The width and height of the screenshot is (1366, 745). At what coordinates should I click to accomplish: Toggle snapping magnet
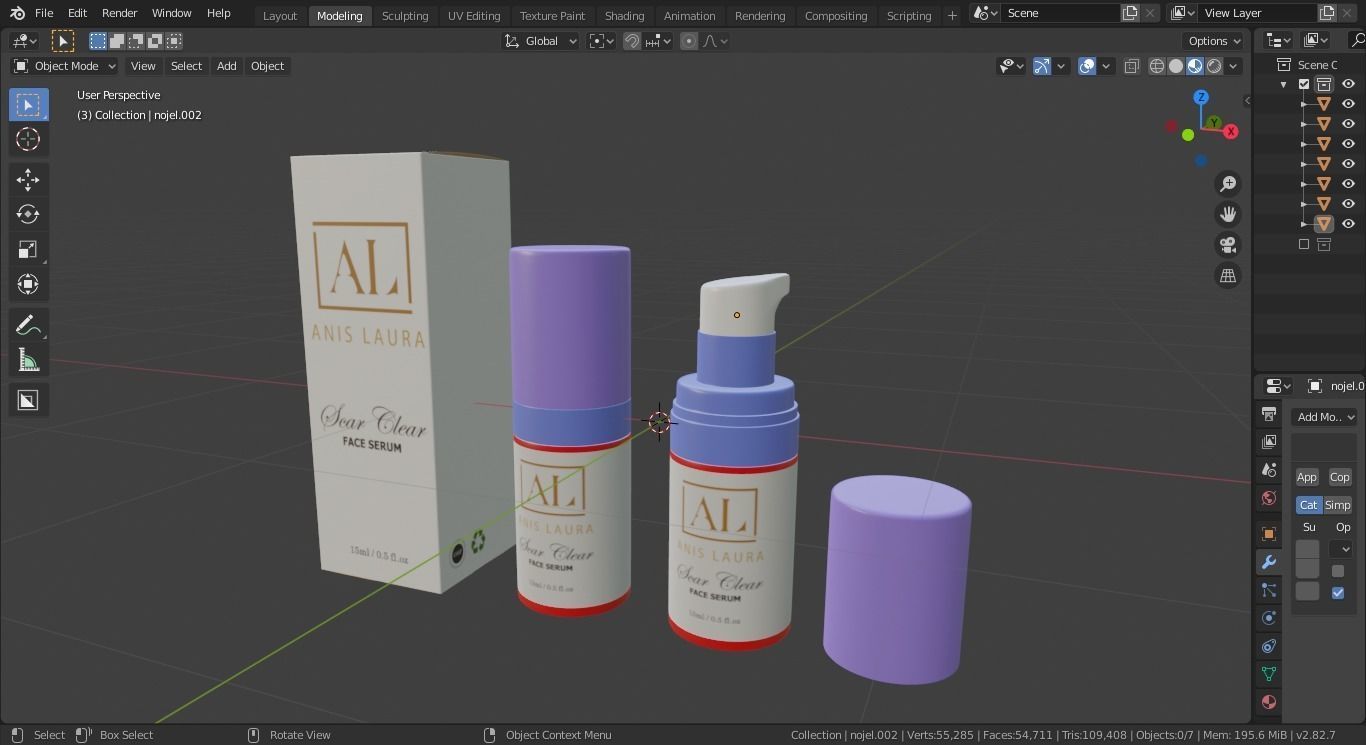[632, 41]
